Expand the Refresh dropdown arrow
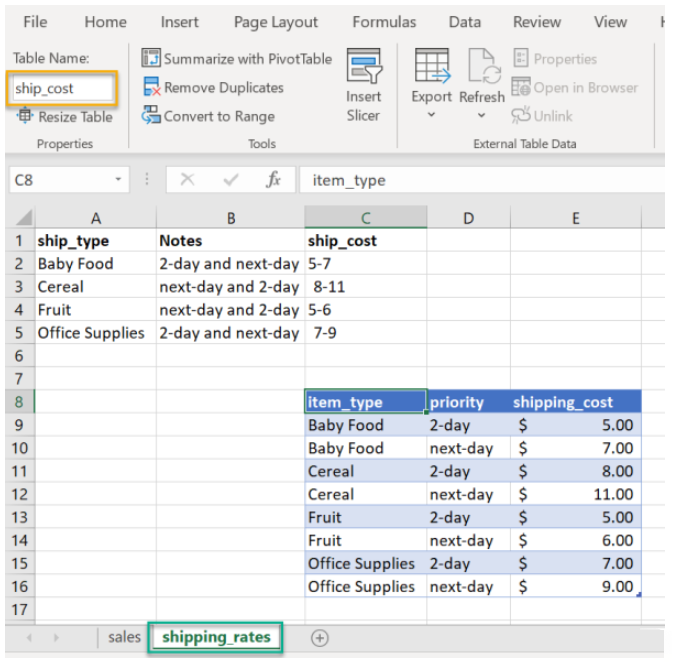676x662 pixels. (x=482, y=115)
